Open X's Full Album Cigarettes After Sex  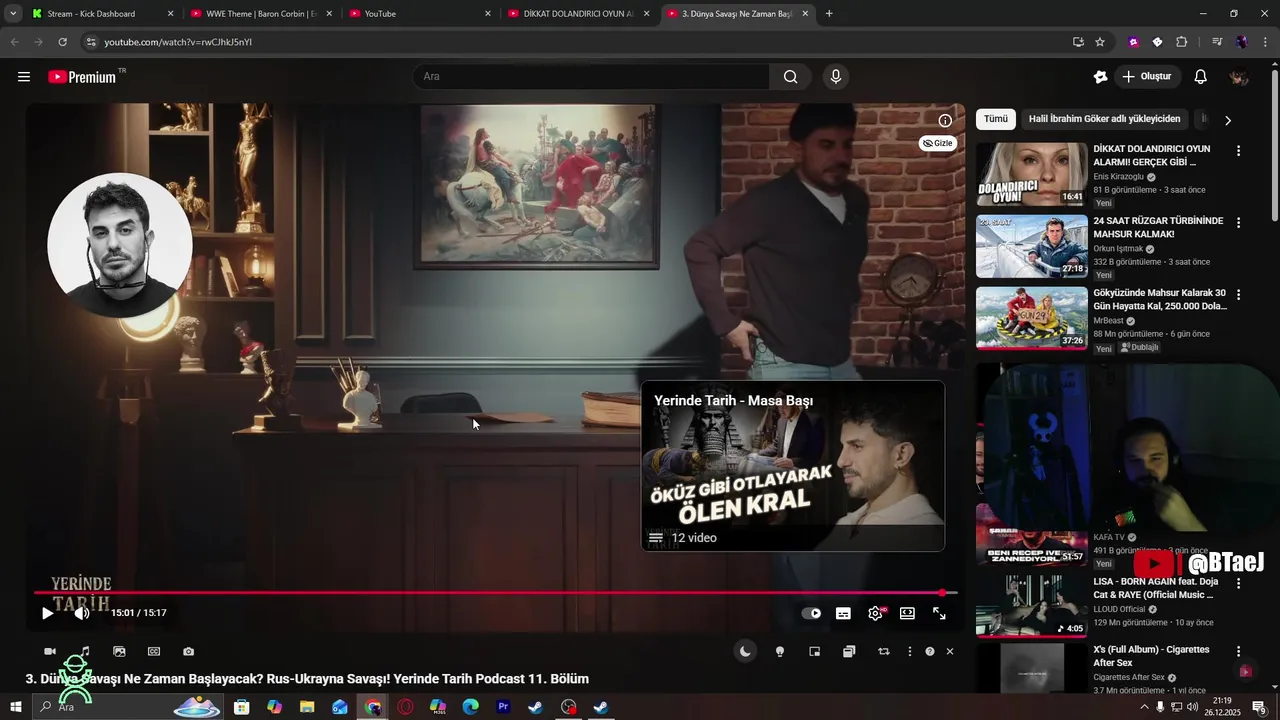point(1151,656)
